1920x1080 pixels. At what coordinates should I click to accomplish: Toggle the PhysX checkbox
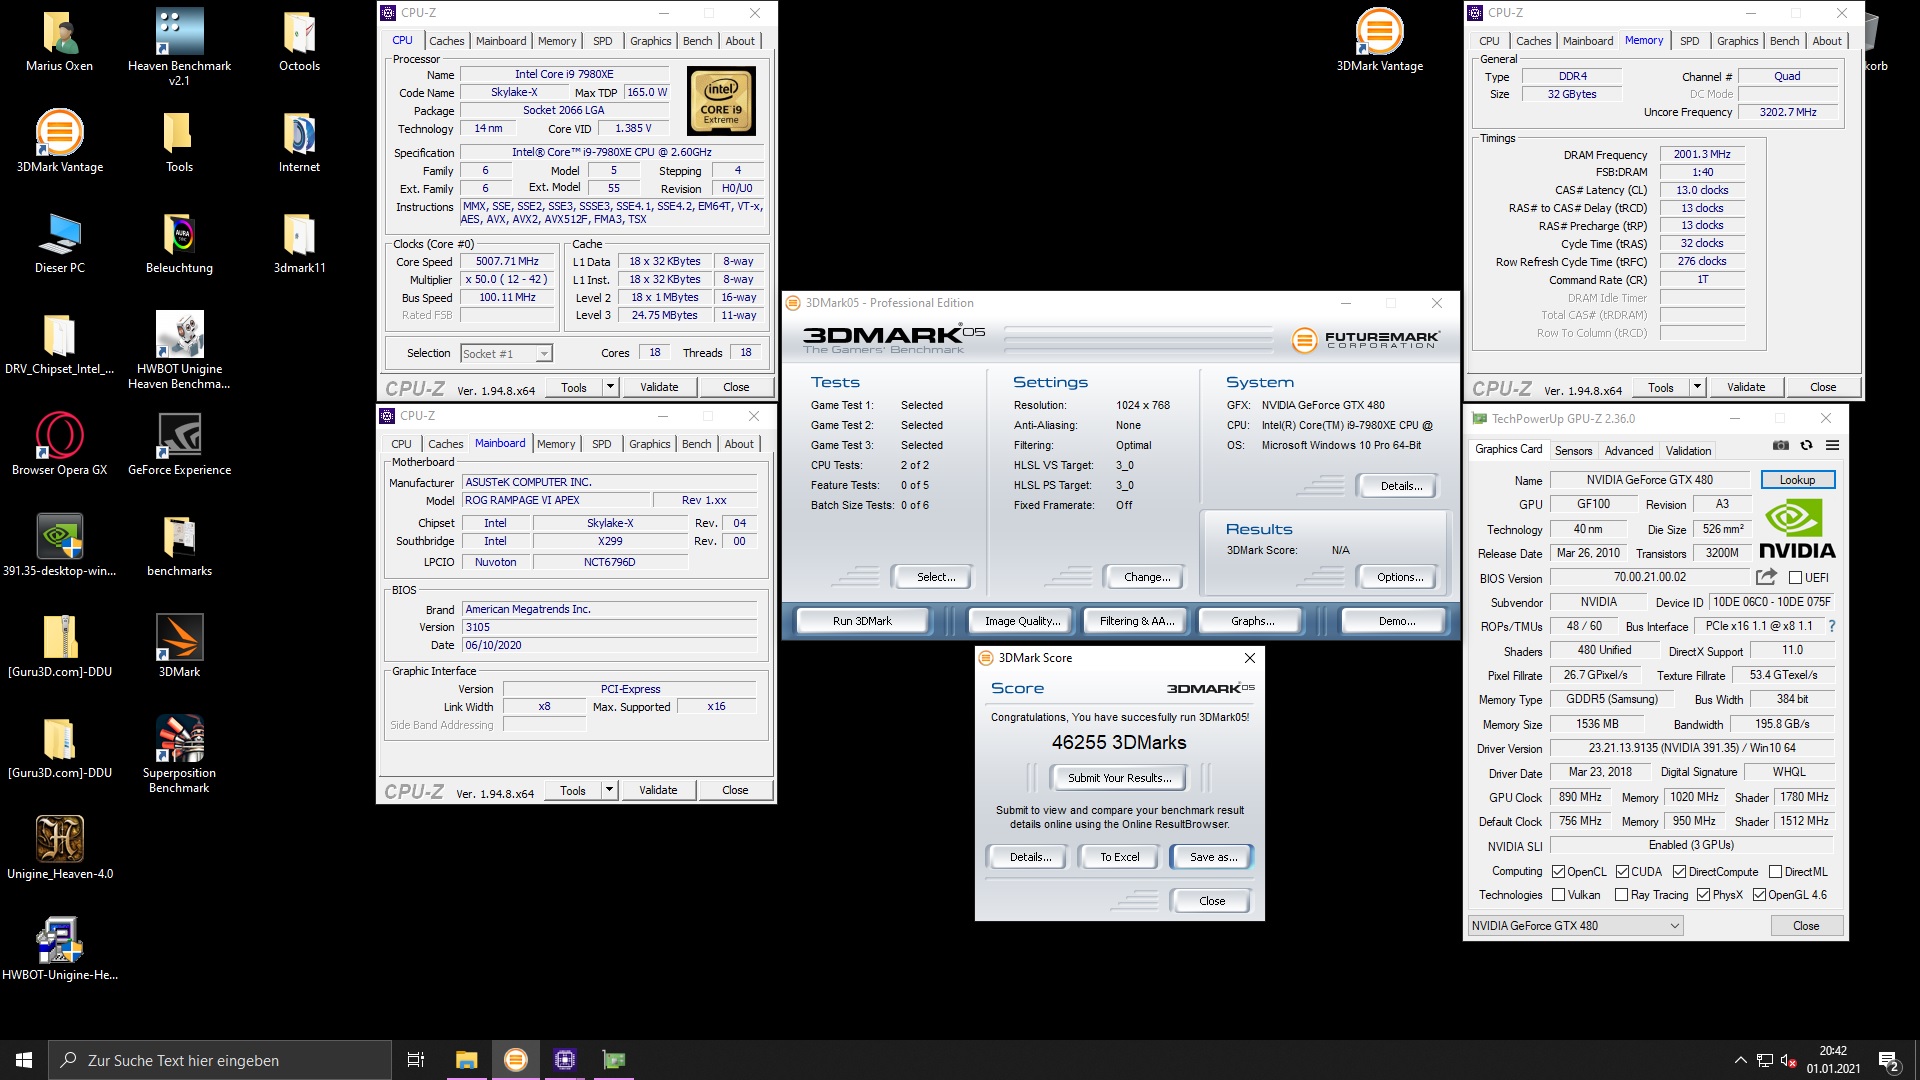click(x=1703, y=895)
